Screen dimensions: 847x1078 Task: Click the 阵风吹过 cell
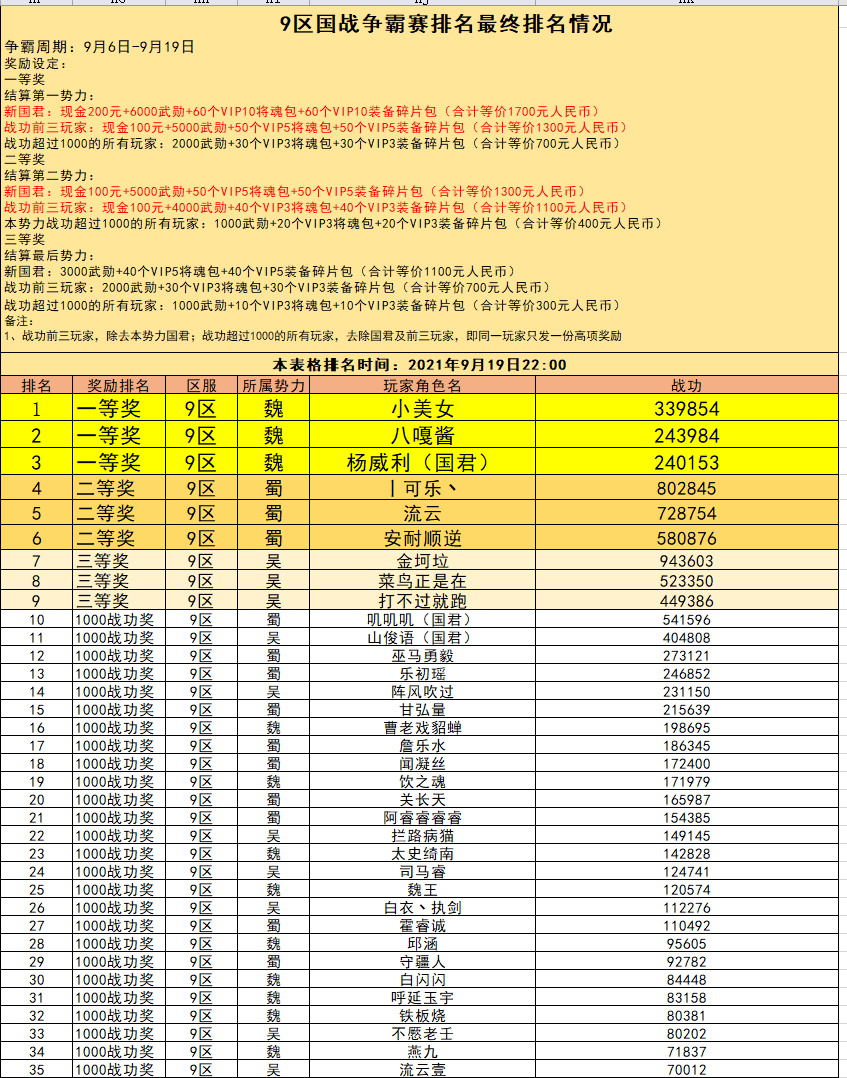pos(422,691)
